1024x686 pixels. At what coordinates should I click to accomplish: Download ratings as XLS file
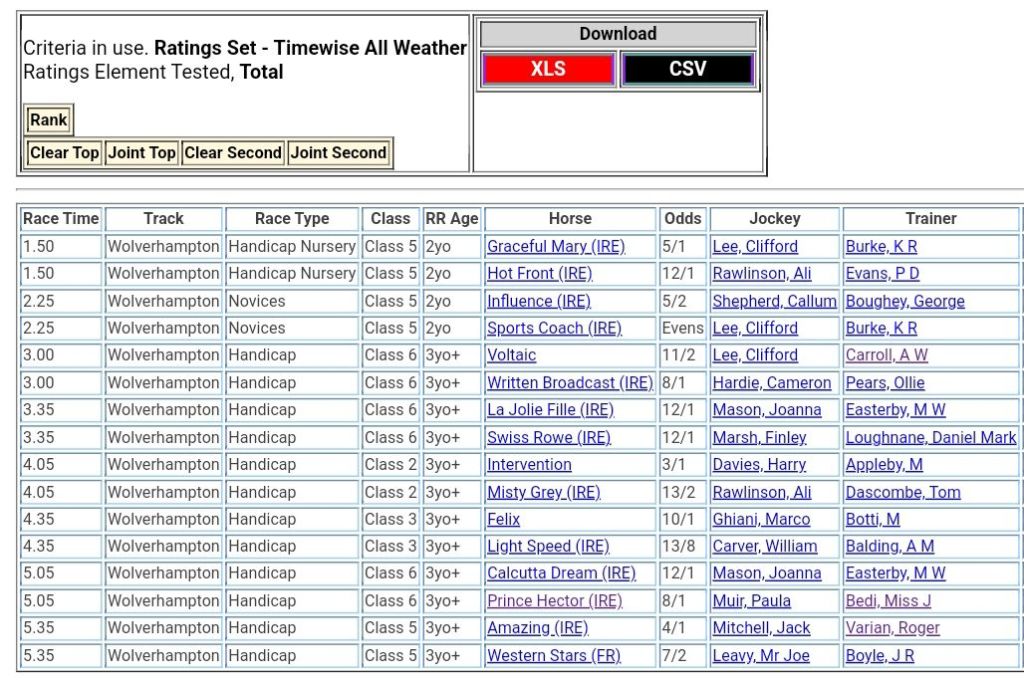pos(547,69)
